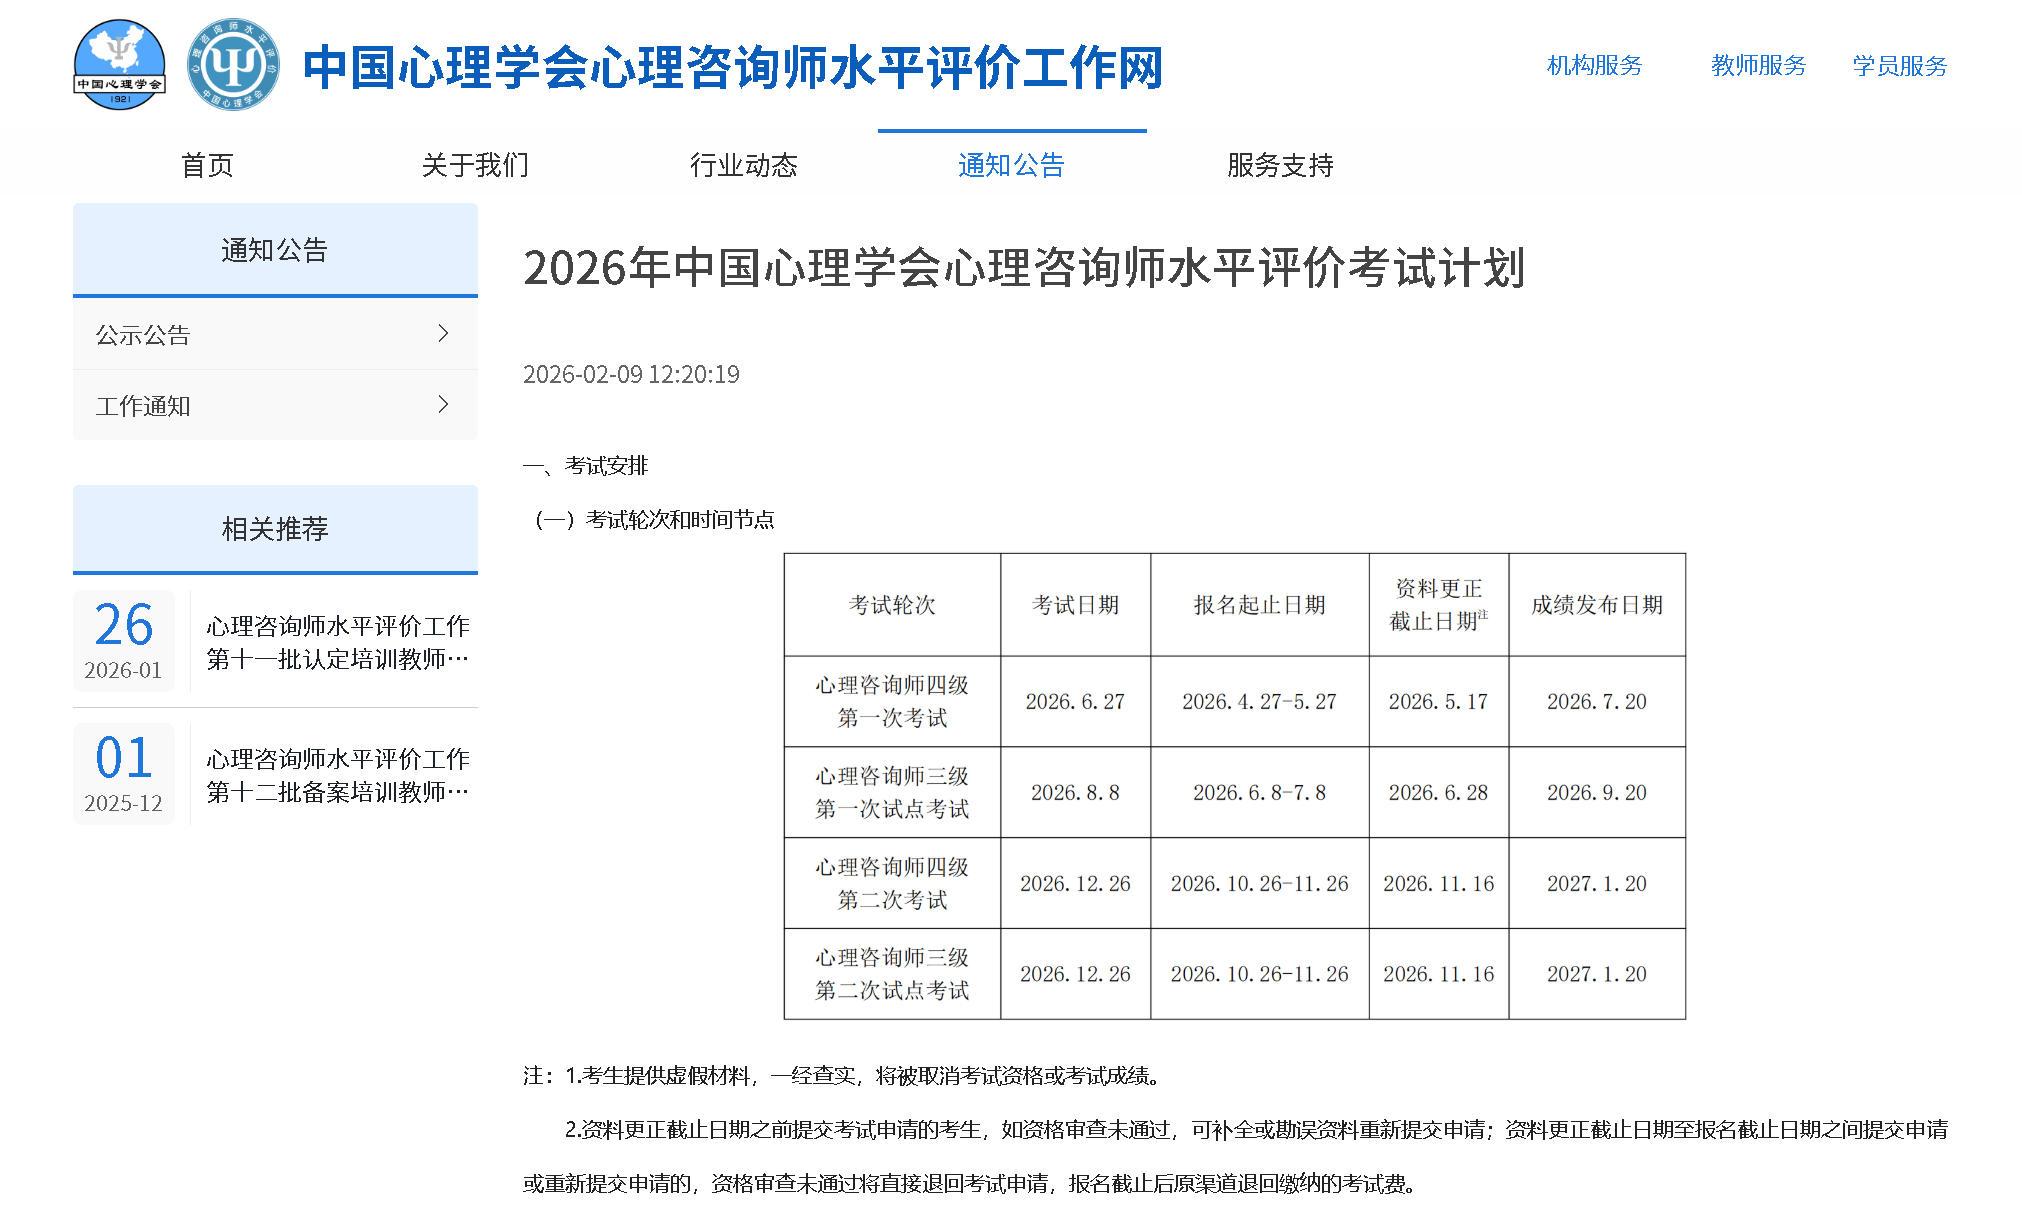Click the round blue Psi emblem logo

point(234,65)
